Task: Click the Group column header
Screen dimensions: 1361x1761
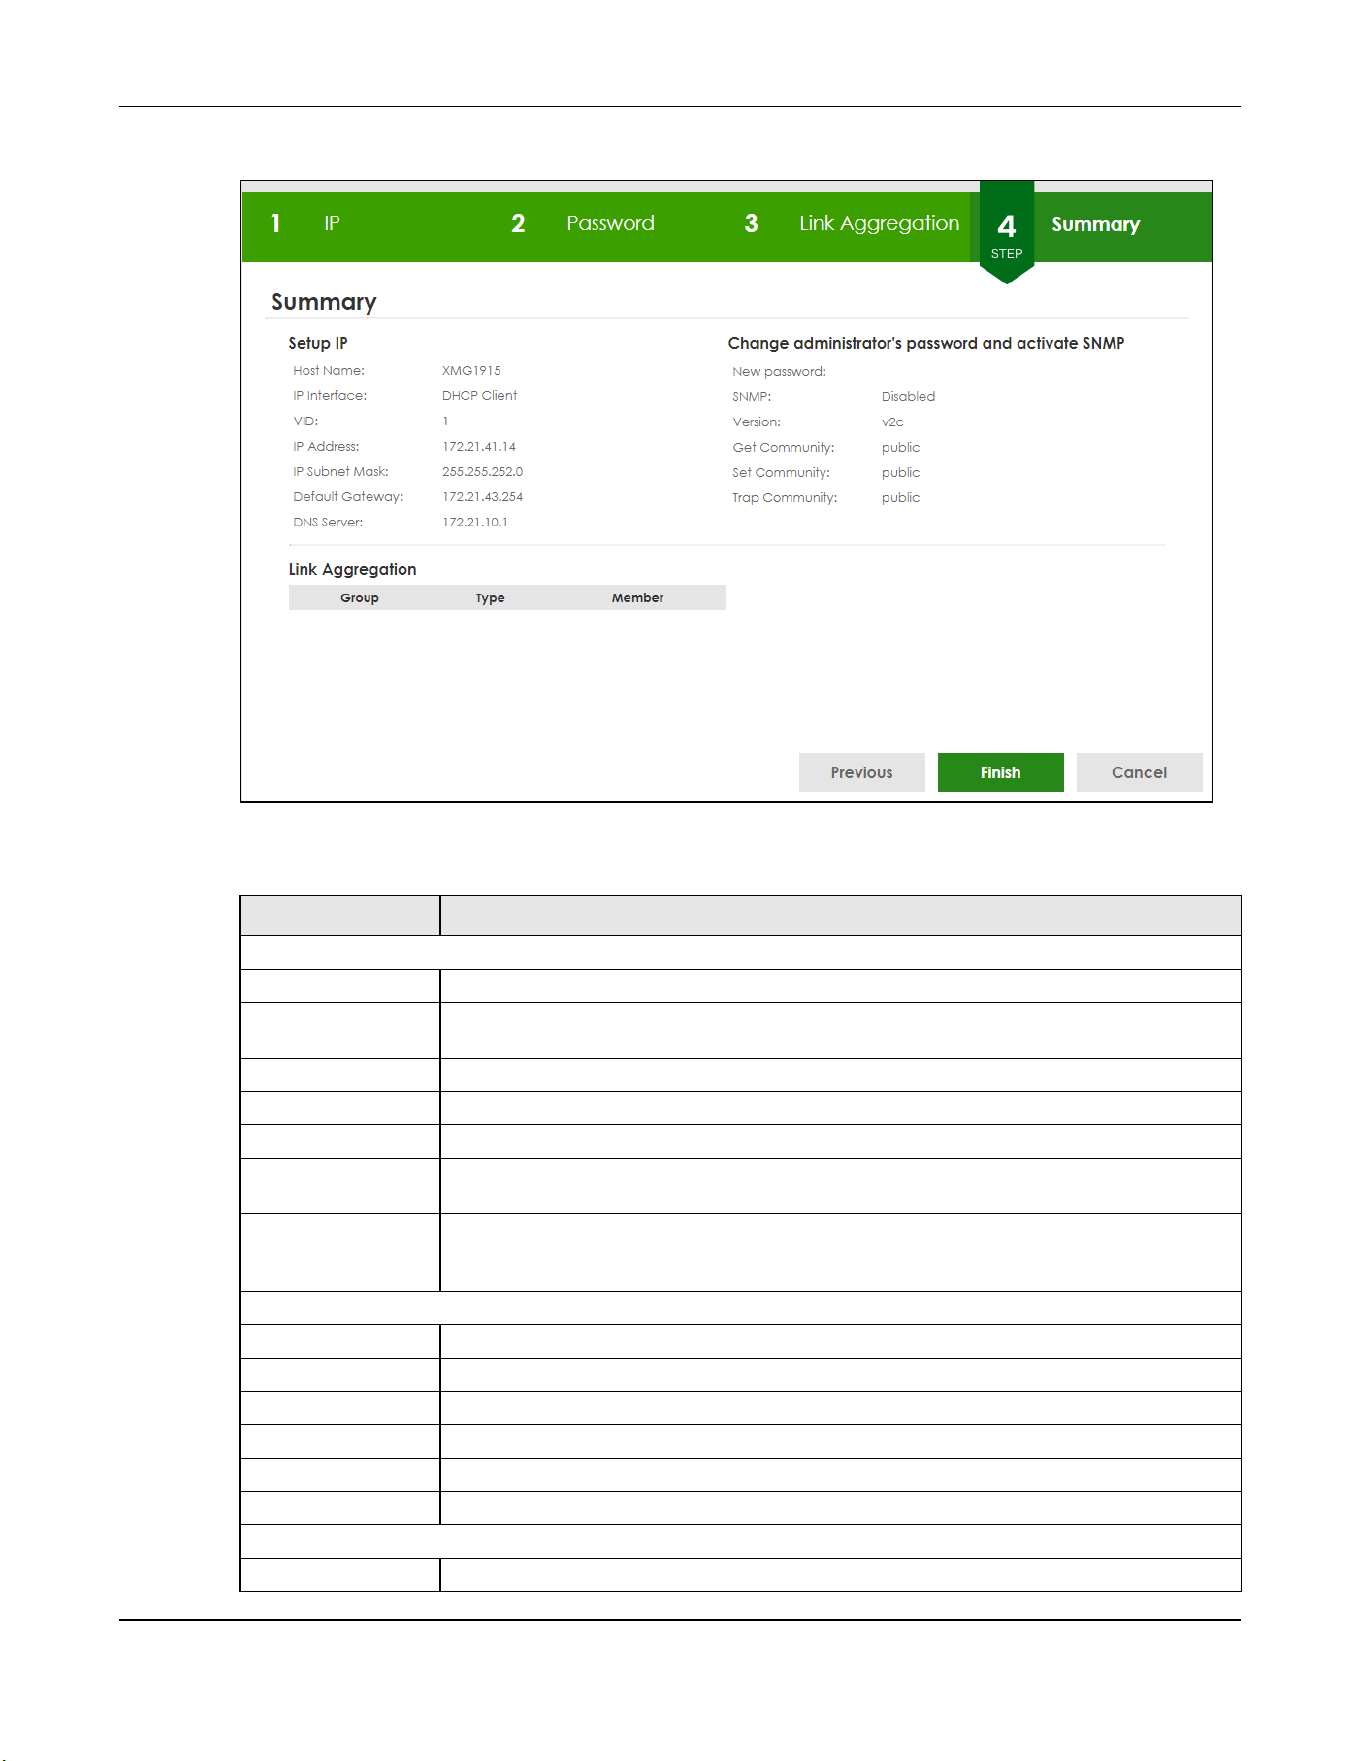Action: 359,597
